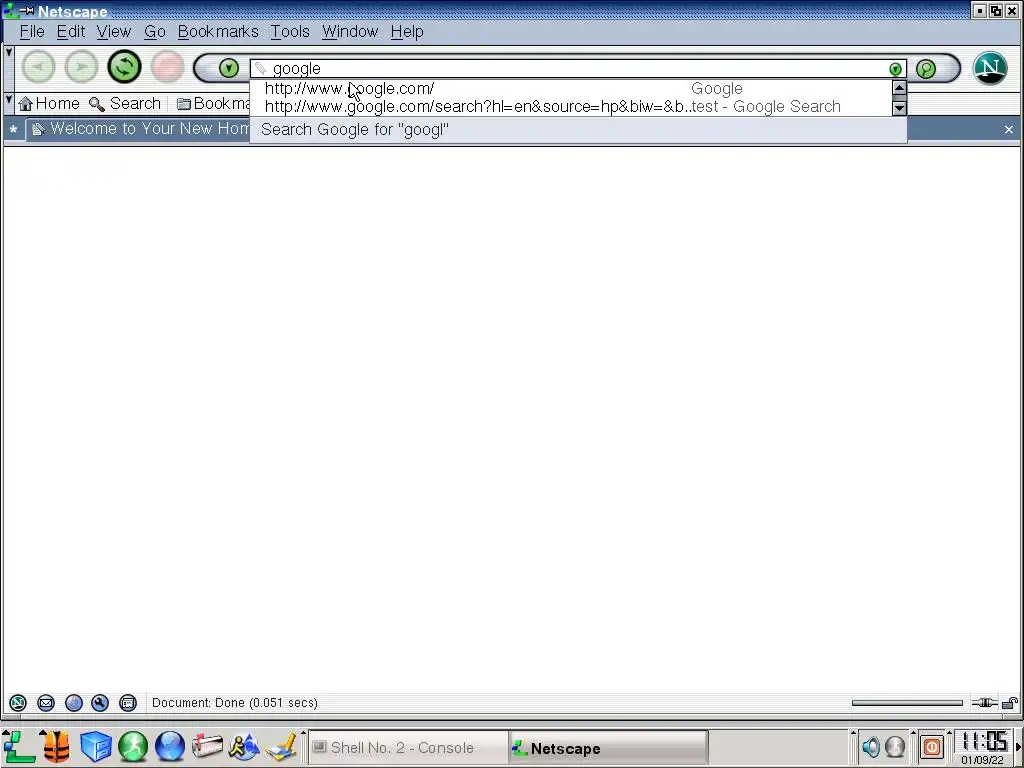Open the Window menu
The image size is (1024, 768).
[x=350, y=31]
